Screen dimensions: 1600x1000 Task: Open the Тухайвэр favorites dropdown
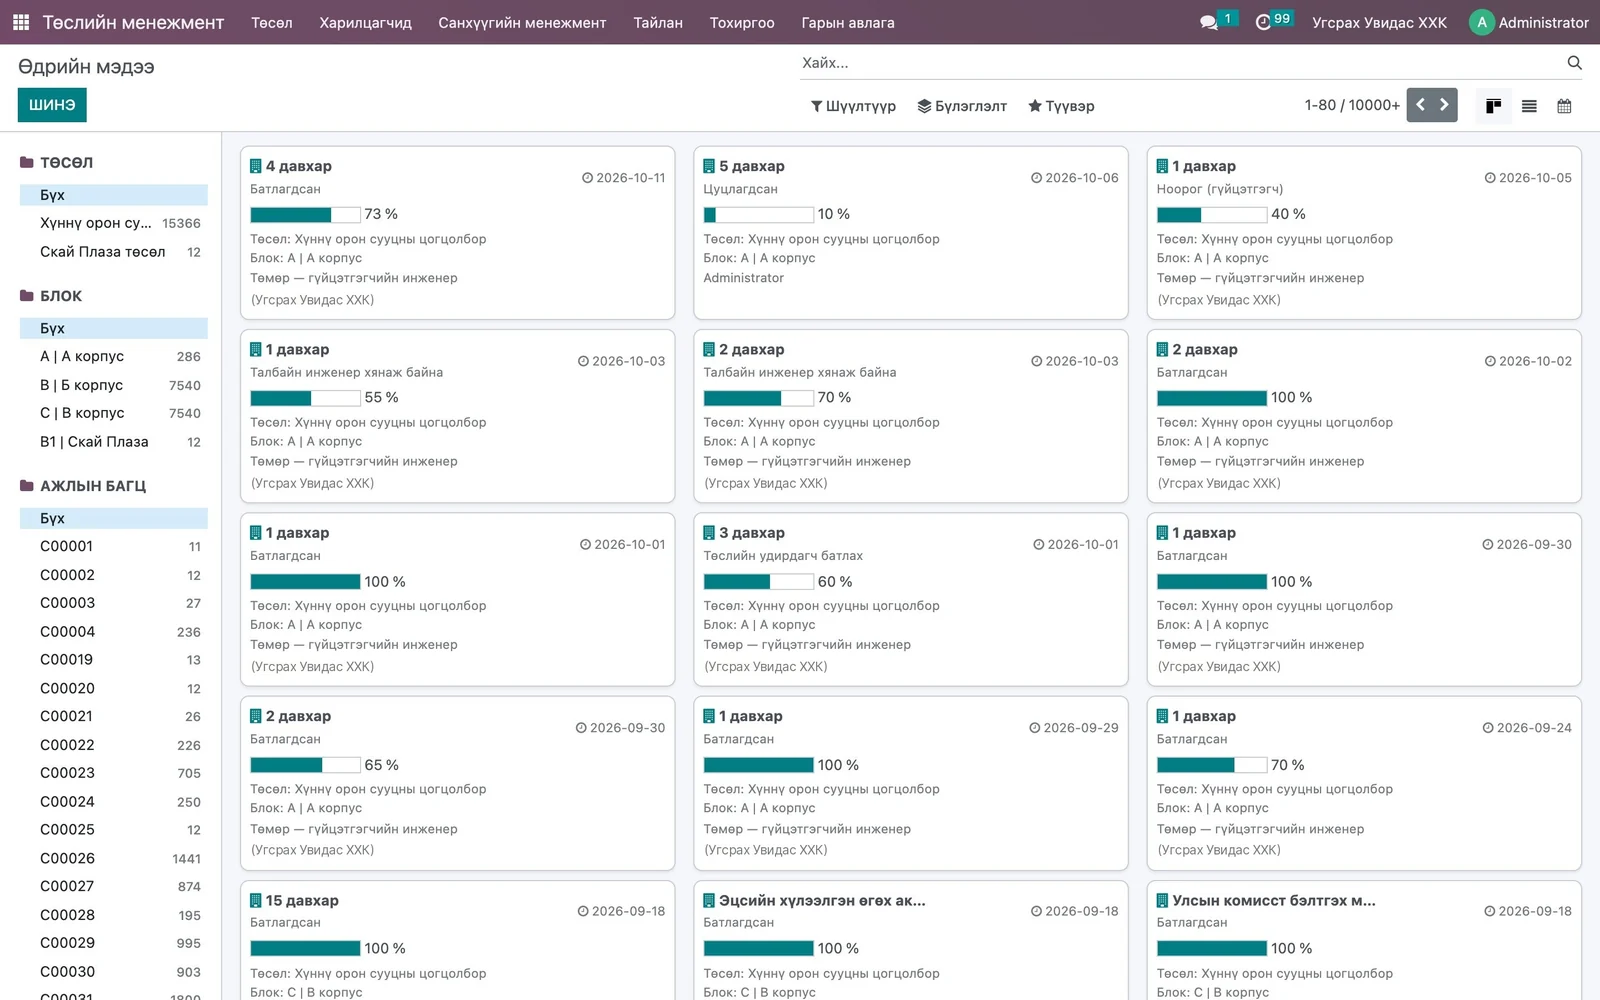[1061, 106]
